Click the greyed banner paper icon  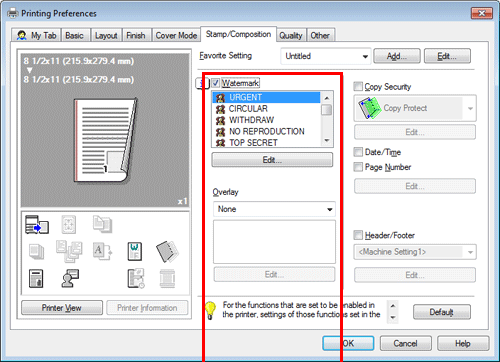pos(167,279)
